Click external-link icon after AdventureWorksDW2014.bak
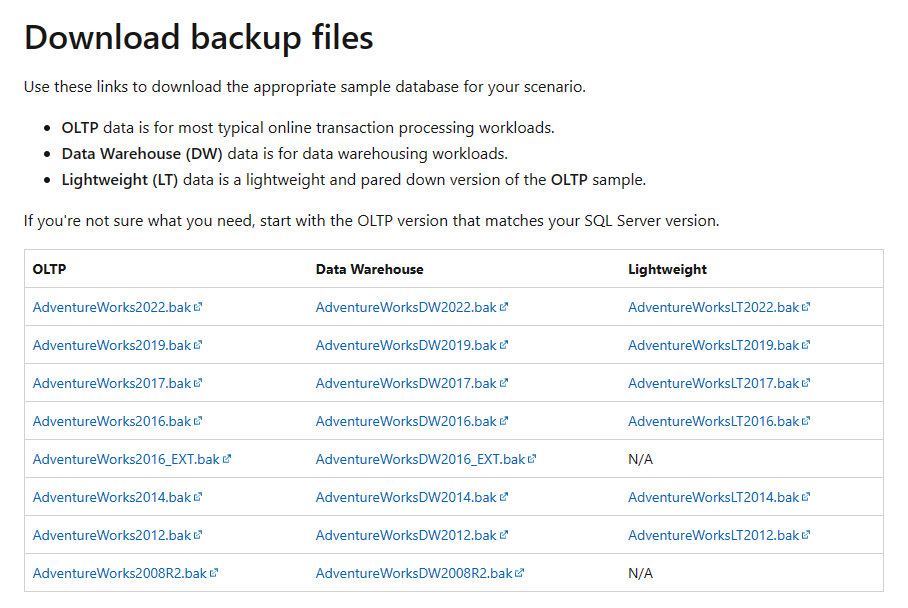Image resolution: width=908 pixels, height=608 pixels. (504, 497)
